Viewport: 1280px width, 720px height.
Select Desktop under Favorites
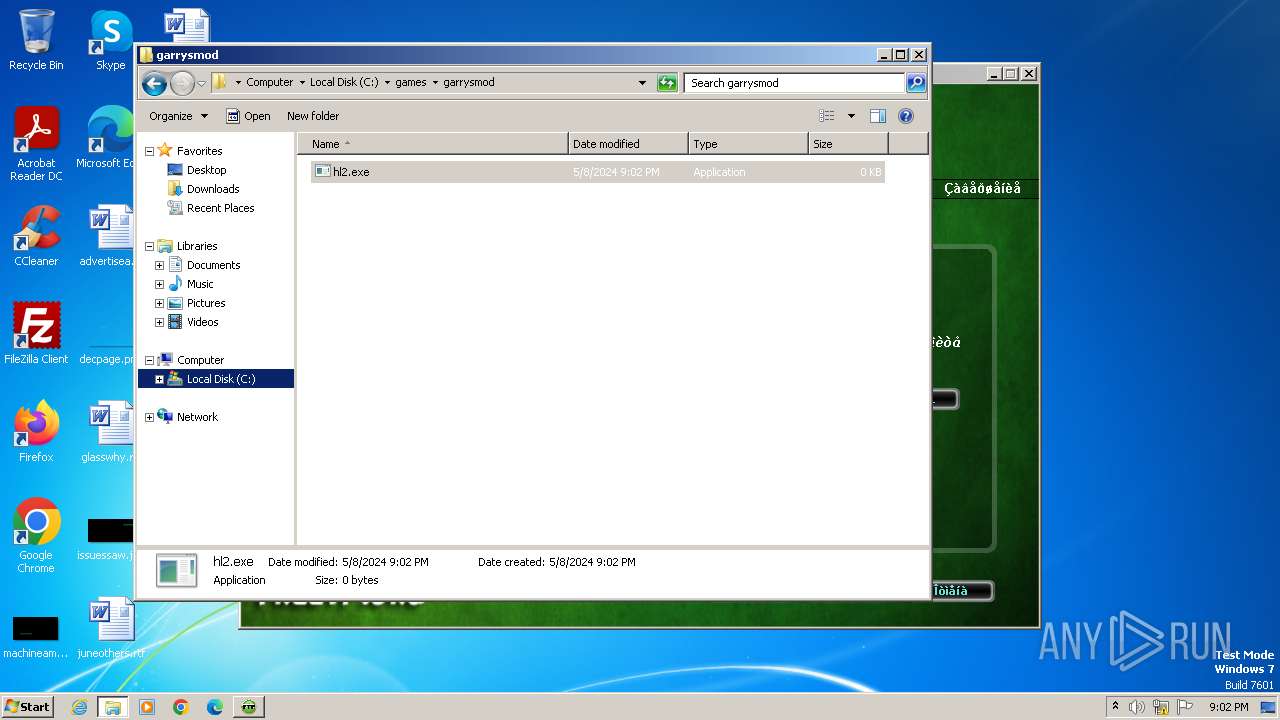pos(206,170)
